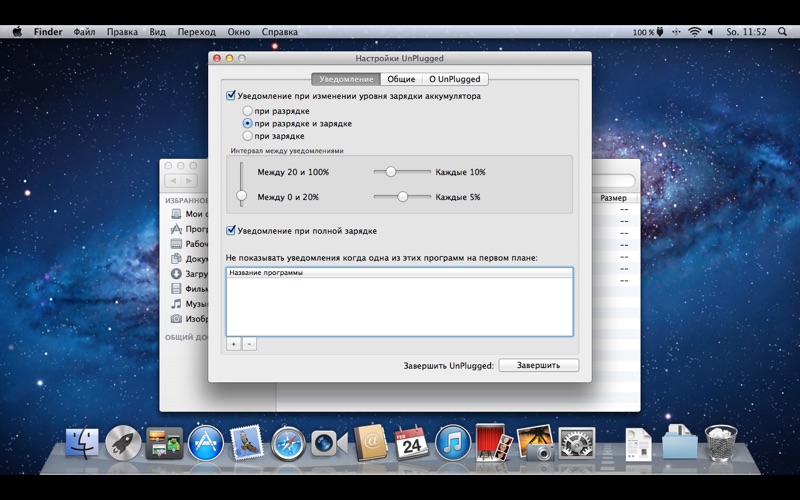800x500 pixels.
Task: Open the Окно menu
Action: 239,32
